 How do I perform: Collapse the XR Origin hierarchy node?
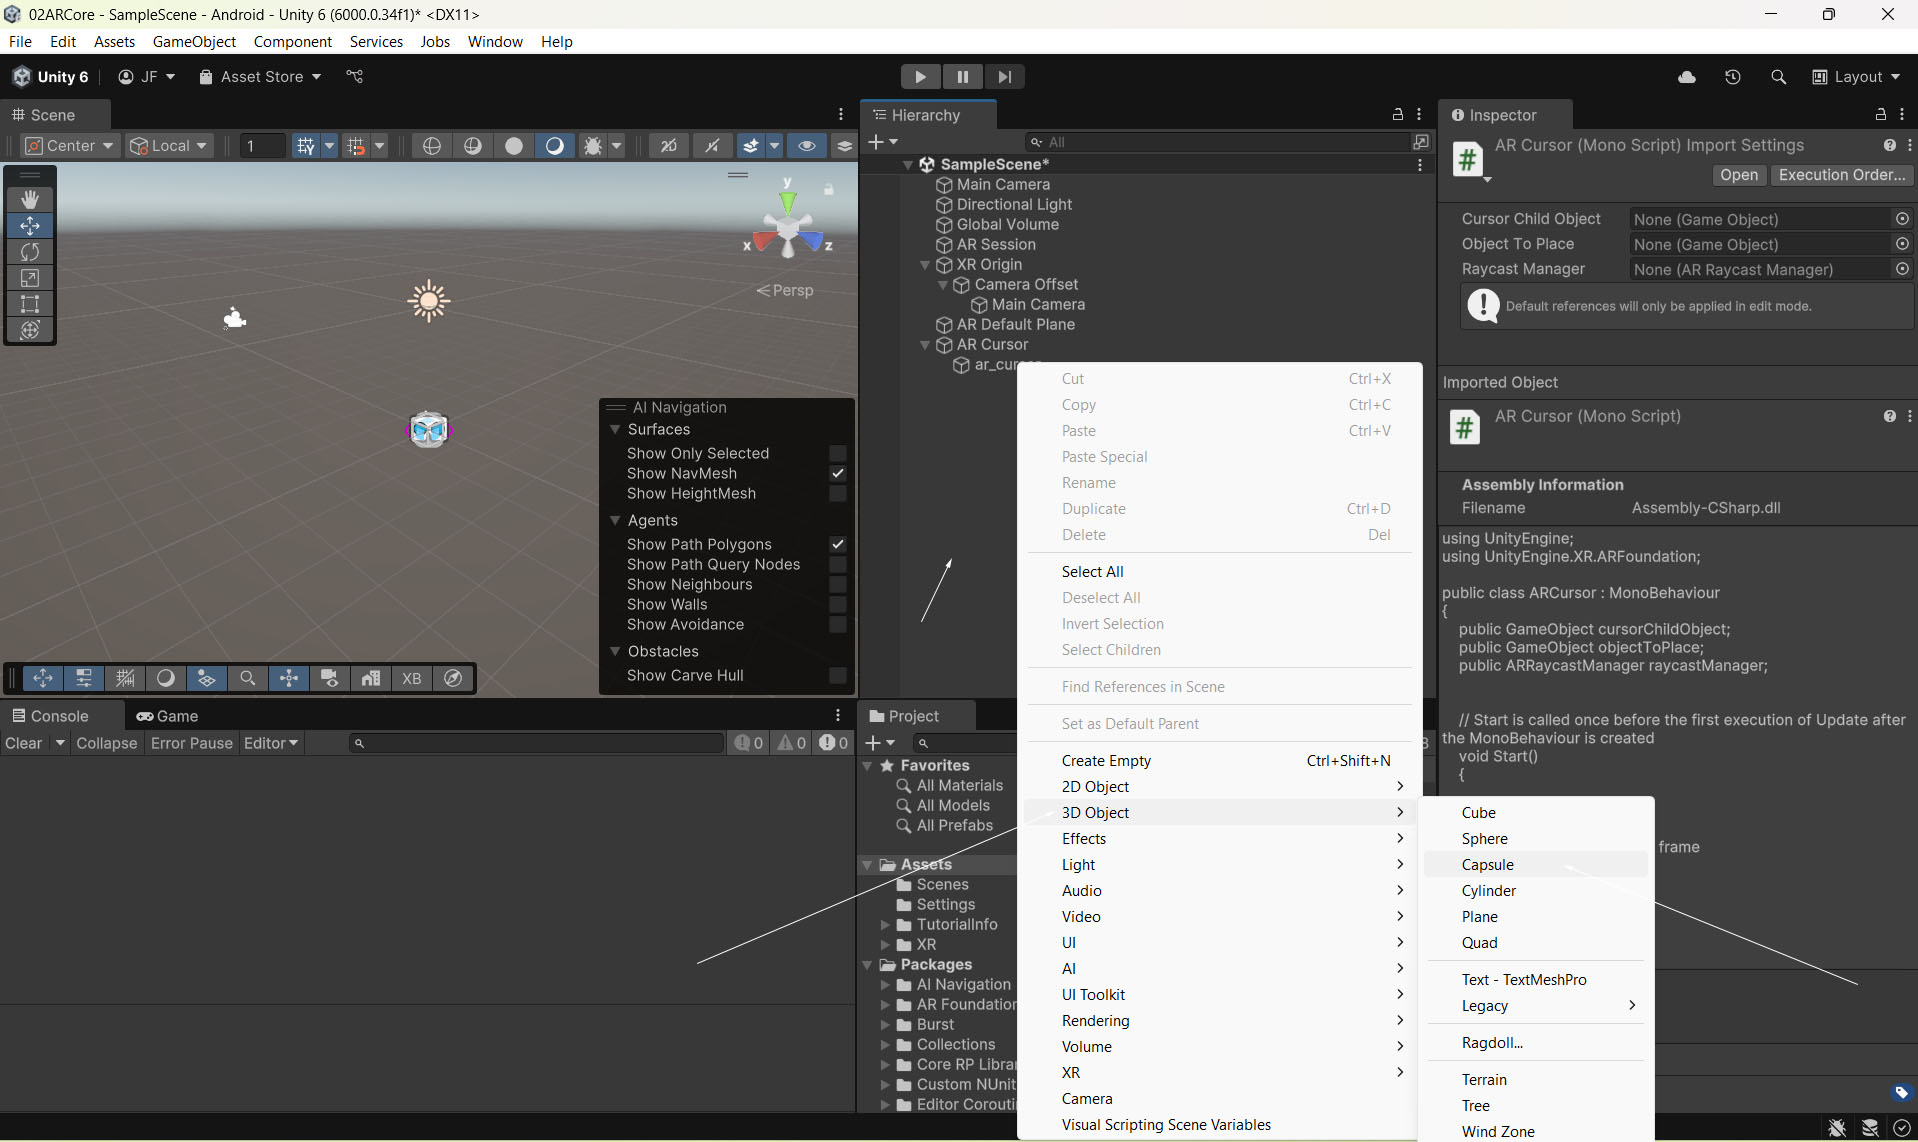coord(925,265)
